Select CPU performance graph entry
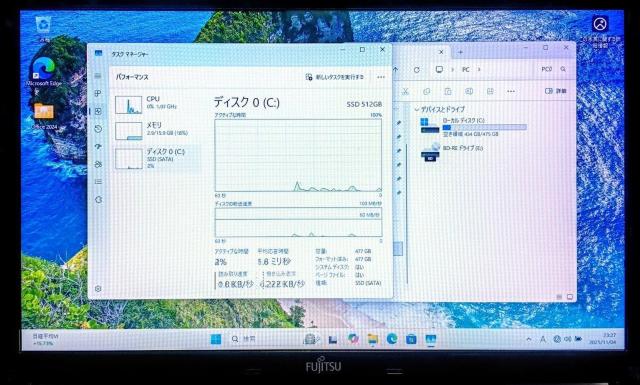 (157, 105)
